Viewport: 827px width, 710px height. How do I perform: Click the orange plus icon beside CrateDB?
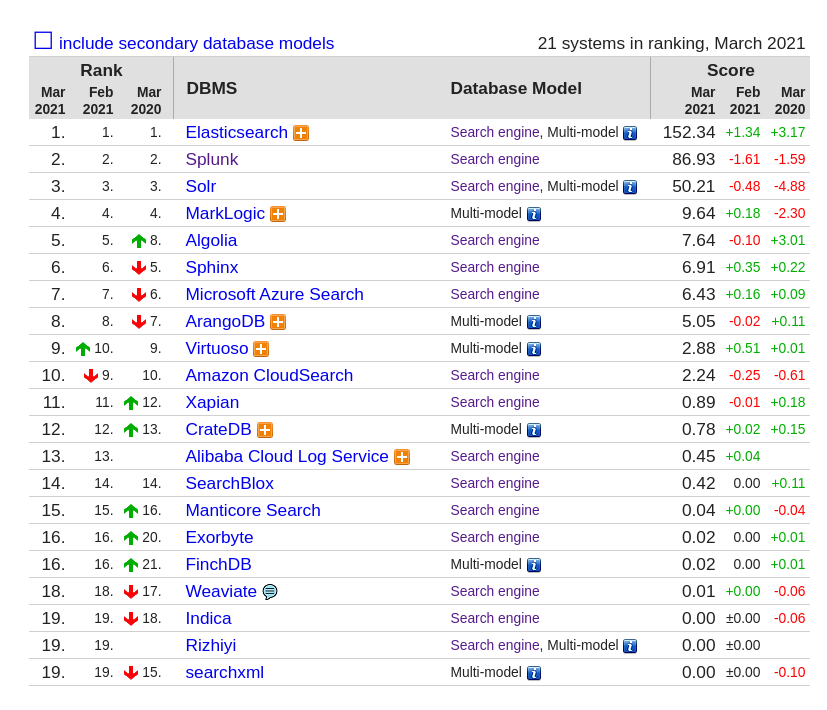(x=265, y=430)
